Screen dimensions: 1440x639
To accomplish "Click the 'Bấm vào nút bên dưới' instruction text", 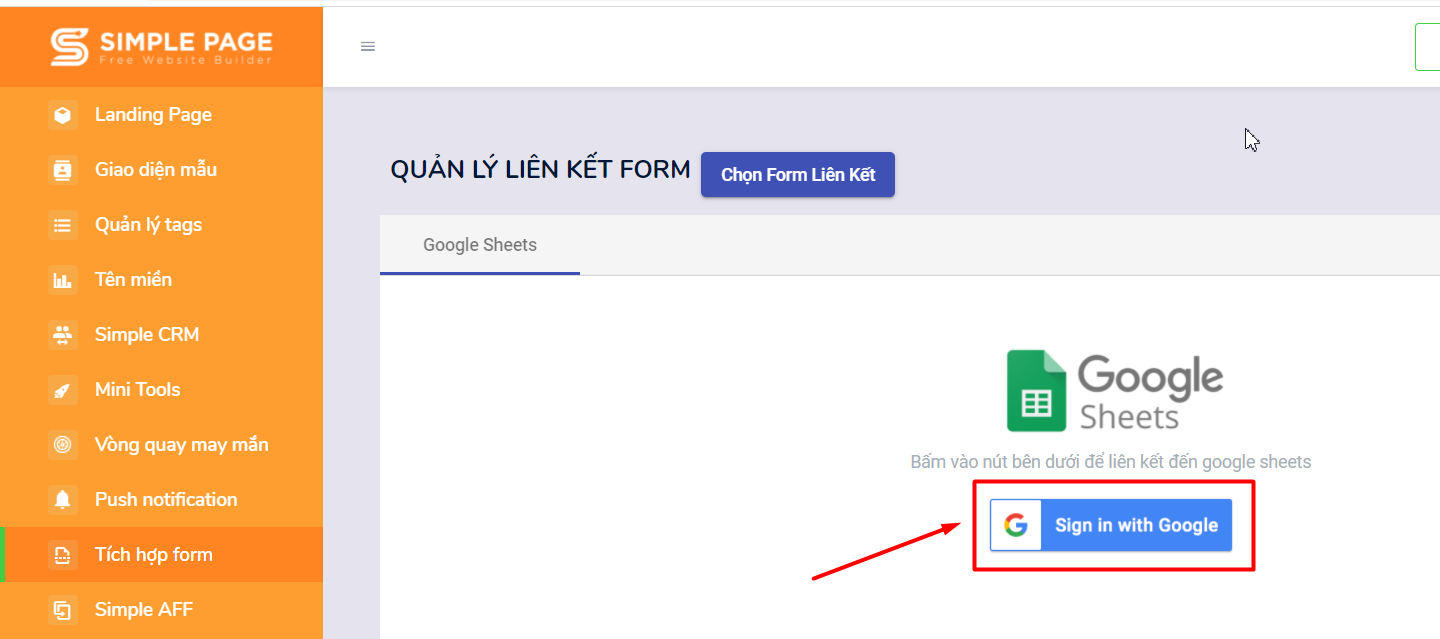I will pyautogui.click(x=1110, y=462).
